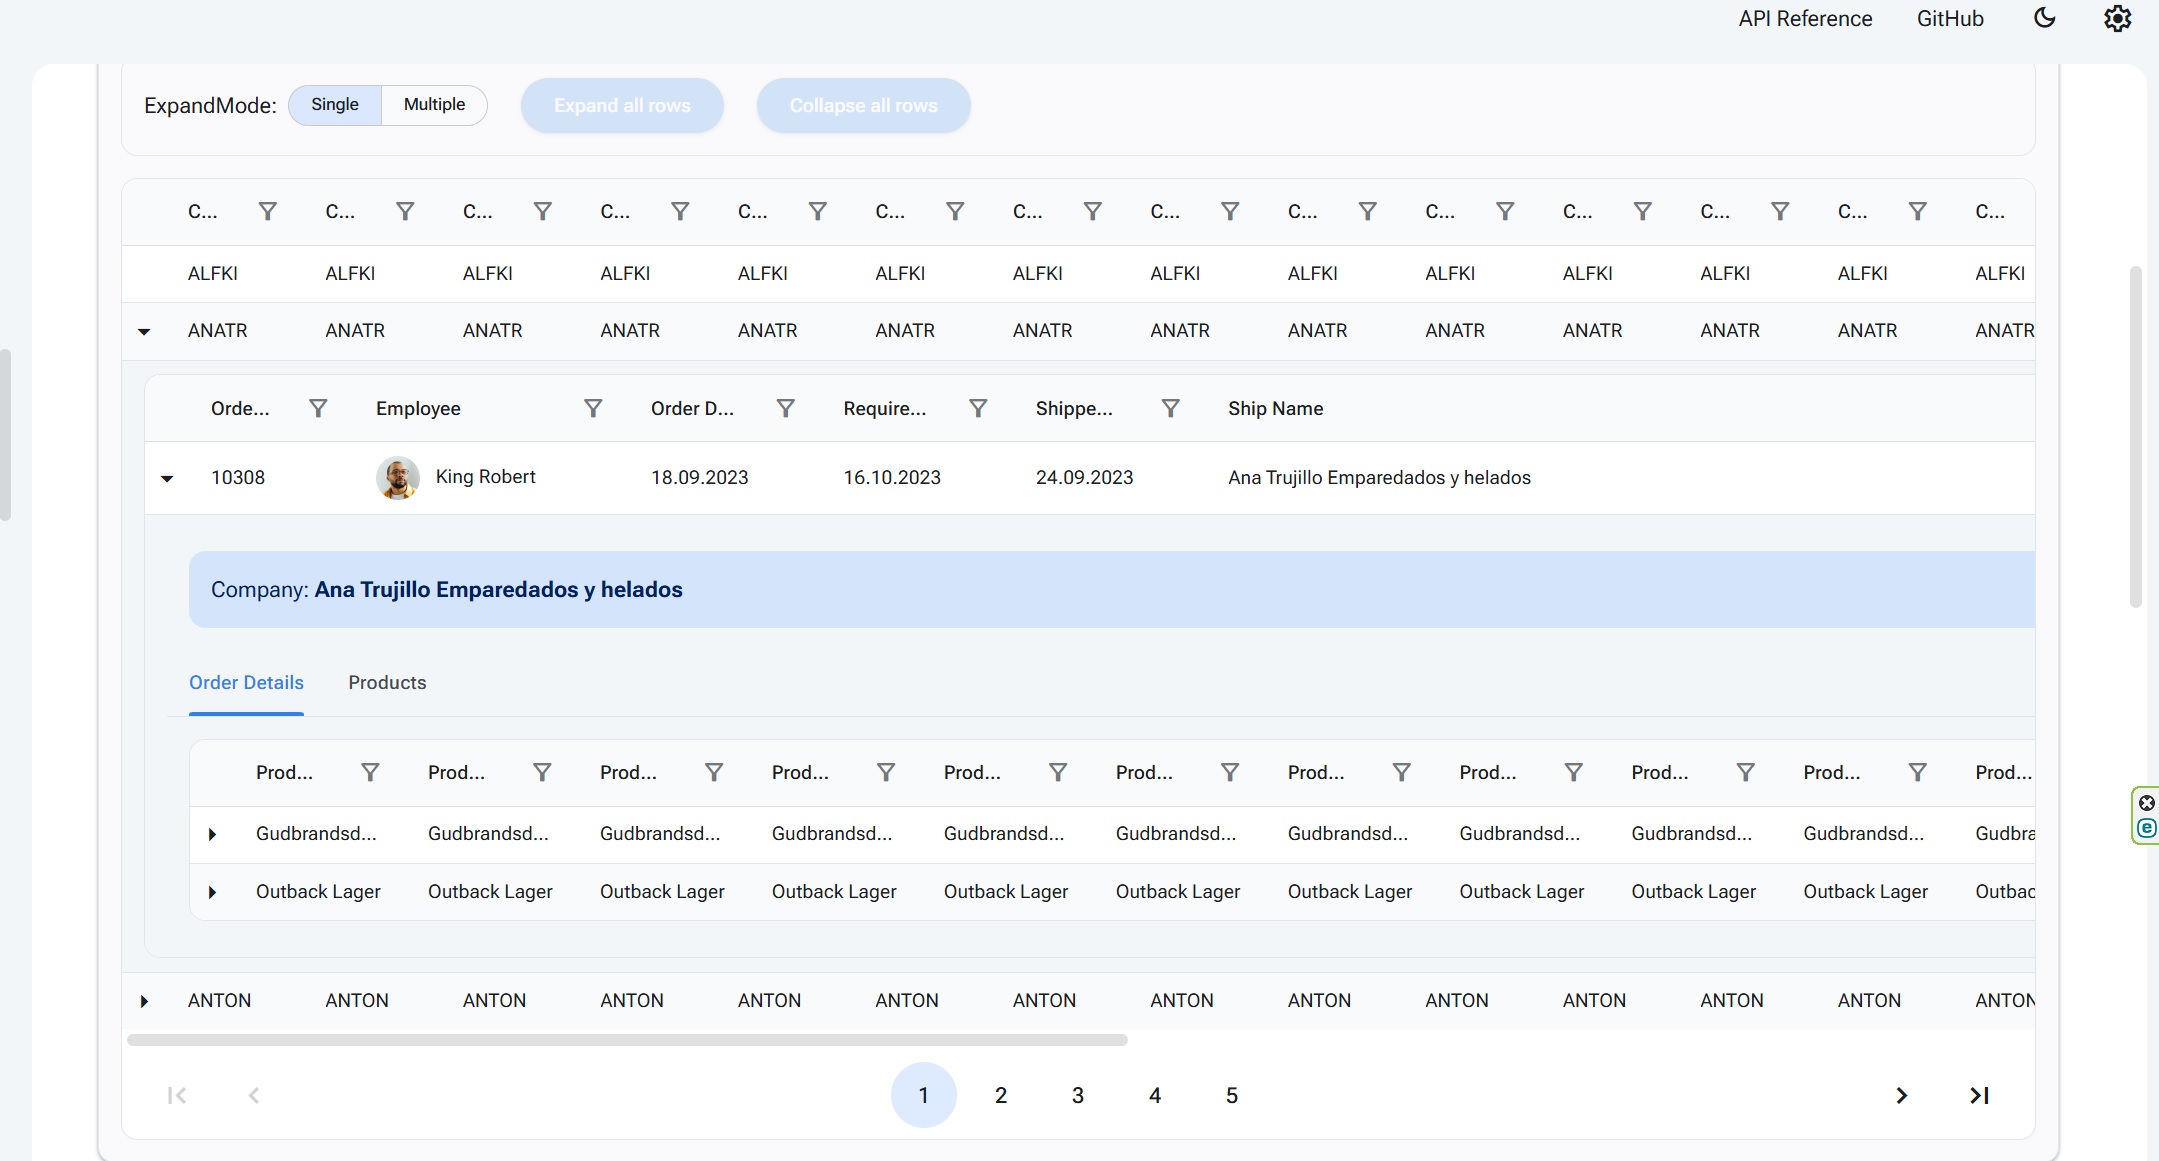The width and height of the screenshot is (2159, 1161).
Task: Toggle dark mode moon icon
Action: [x=2045, y=18]
